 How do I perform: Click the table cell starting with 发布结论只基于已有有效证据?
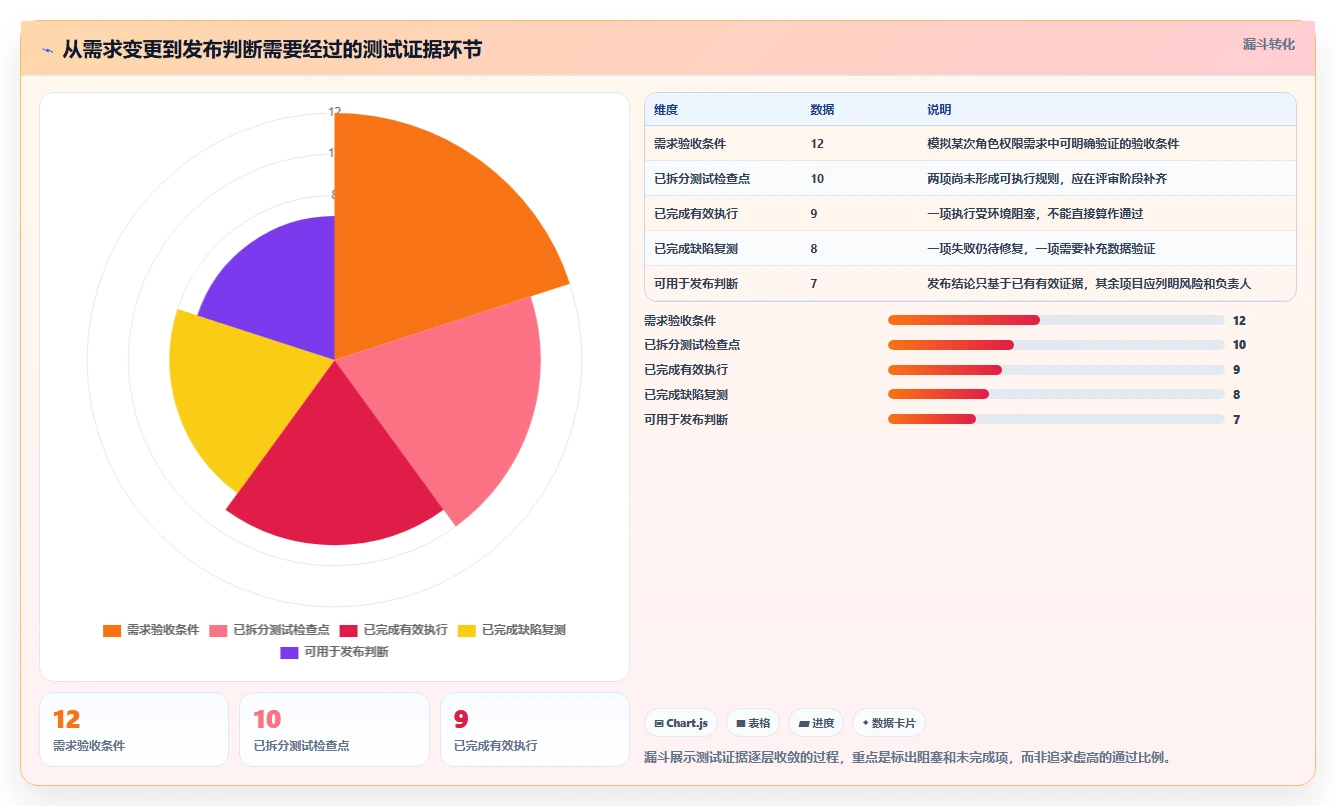pos(1089,284)
